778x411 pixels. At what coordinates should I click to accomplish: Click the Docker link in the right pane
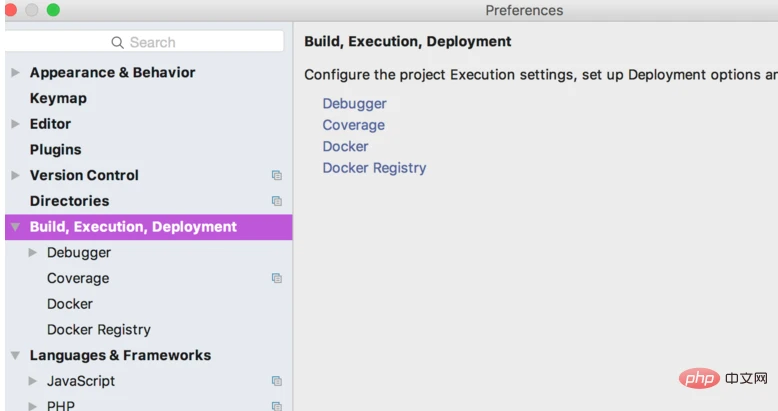[x=345, y=147]
